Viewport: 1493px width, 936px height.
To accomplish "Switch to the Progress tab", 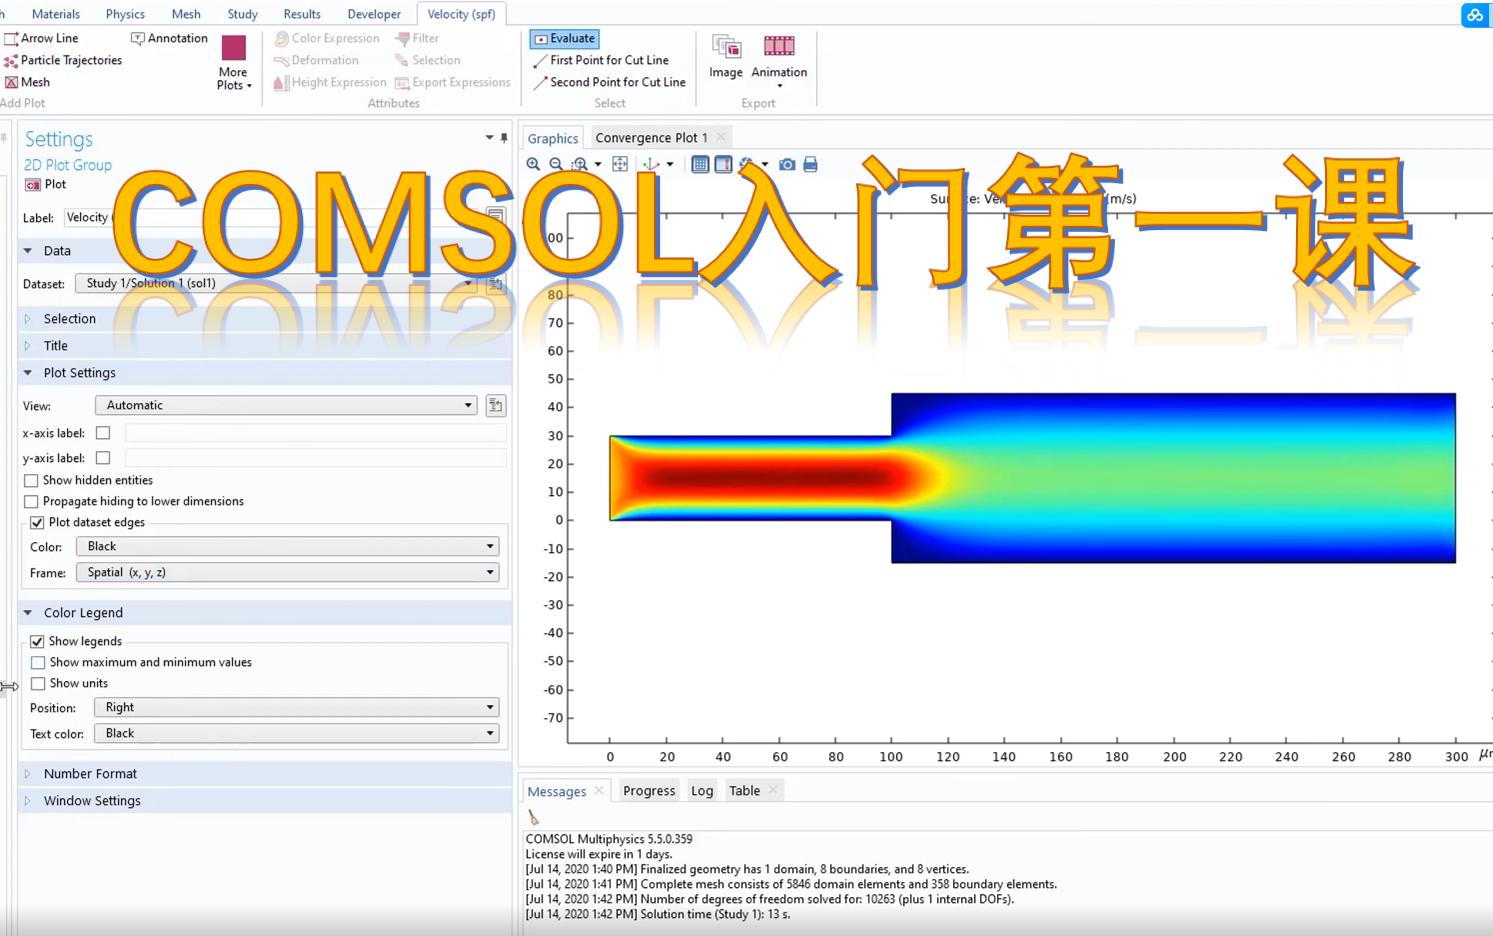I will (x=649, y=790).
